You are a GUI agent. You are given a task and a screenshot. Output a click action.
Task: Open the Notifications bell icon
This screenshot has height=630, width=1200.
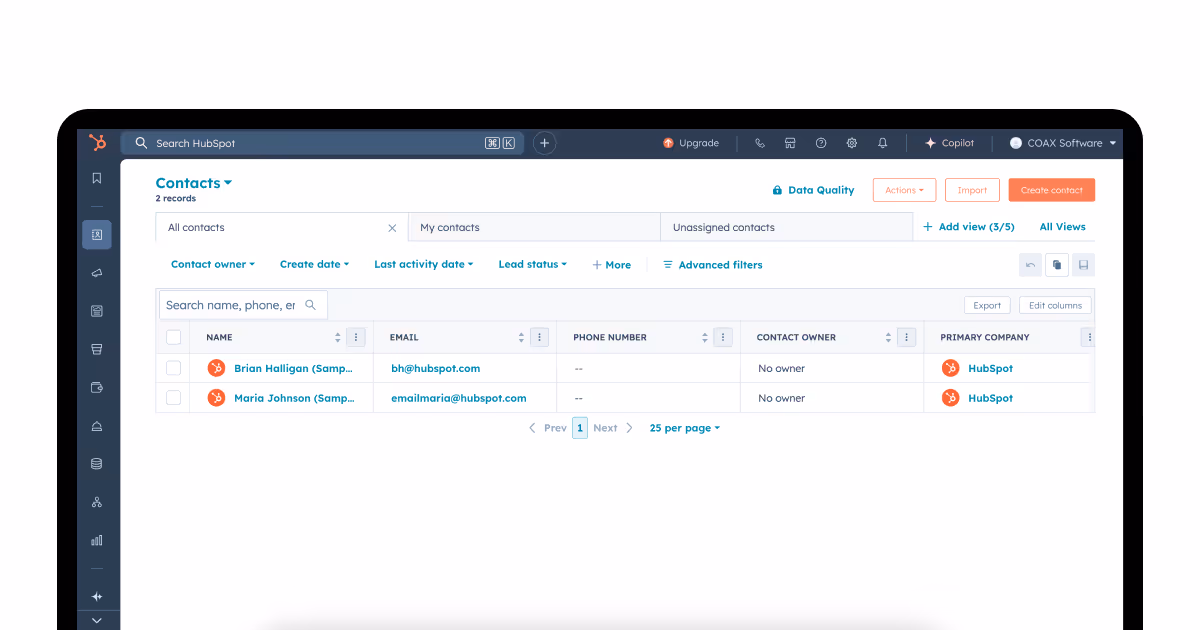click(882, 143)
